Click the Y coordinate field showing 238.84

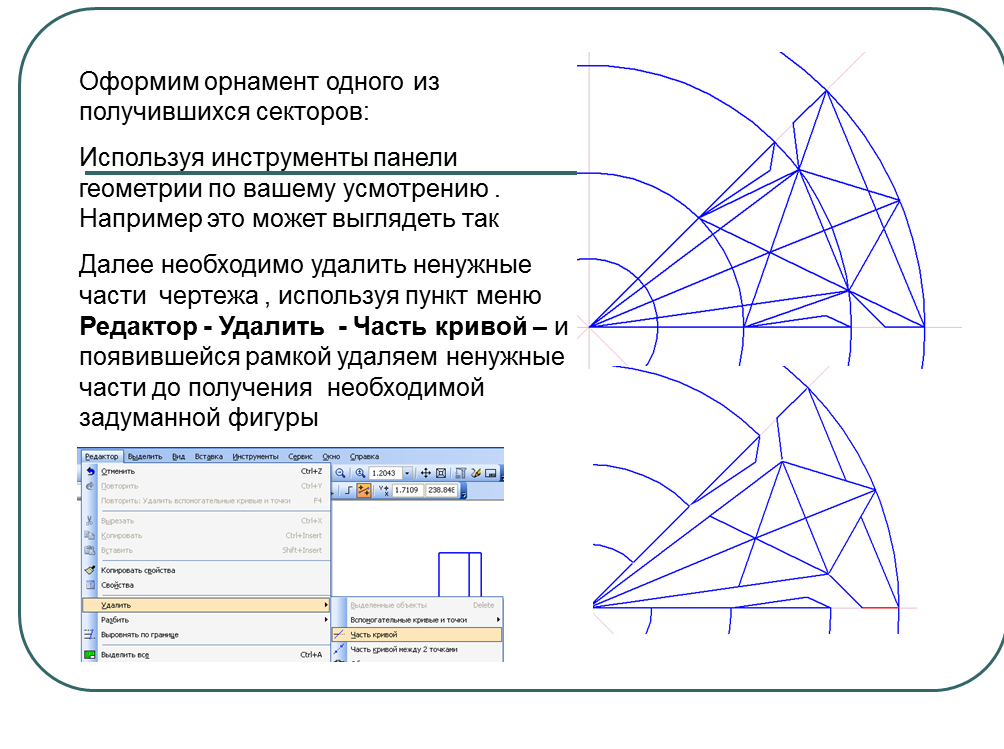[x=441, y=490]
